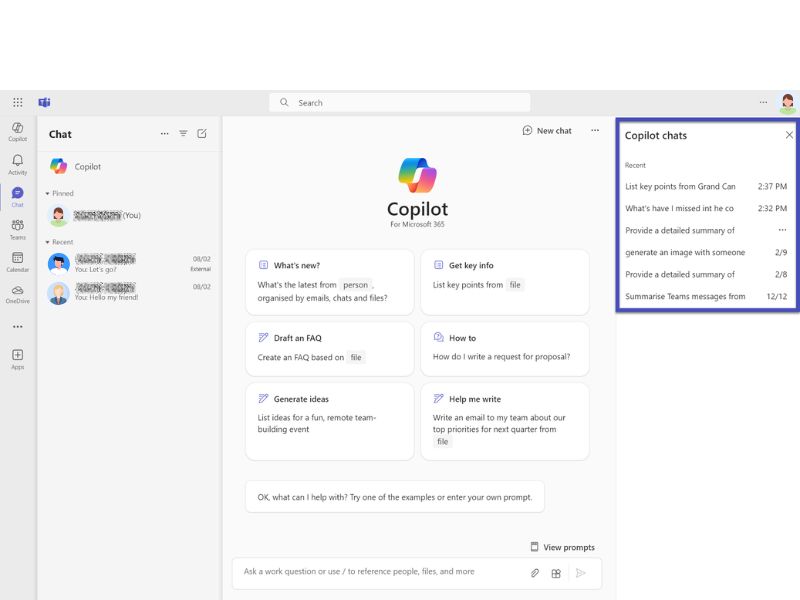Click the app launcher grid icon
800x600 pixels.
click(17, 102)
